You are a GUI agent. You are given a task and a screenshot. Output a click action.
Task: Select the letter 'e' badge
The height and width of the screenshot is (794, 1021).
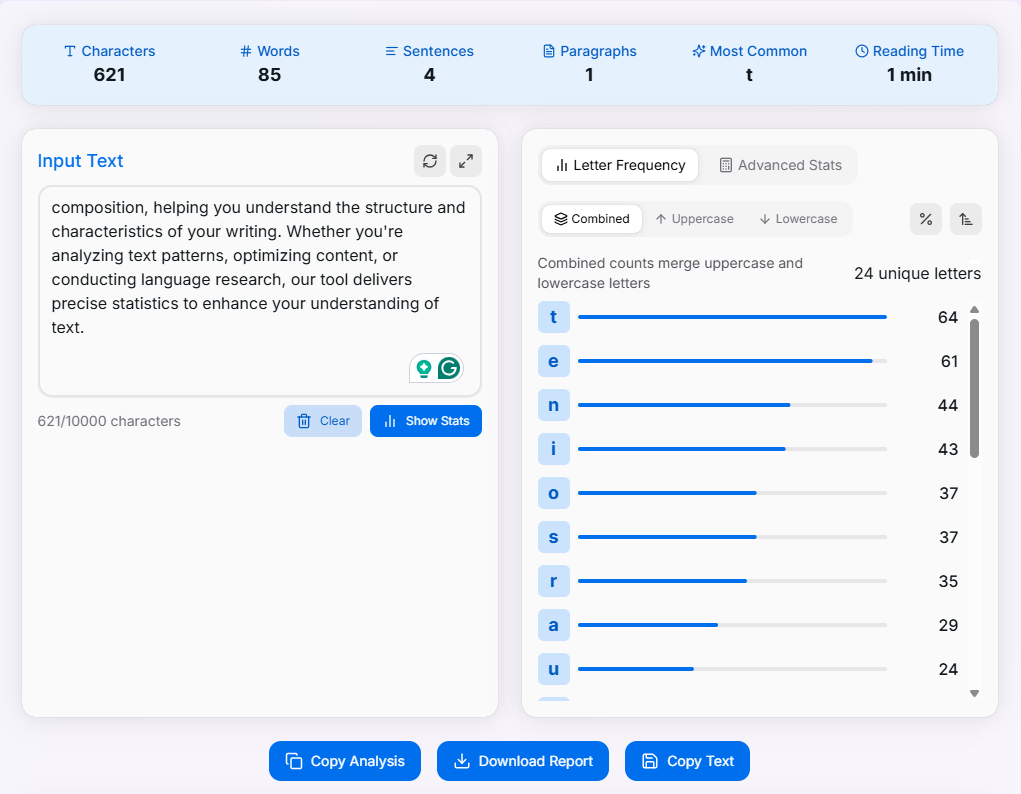553,361
